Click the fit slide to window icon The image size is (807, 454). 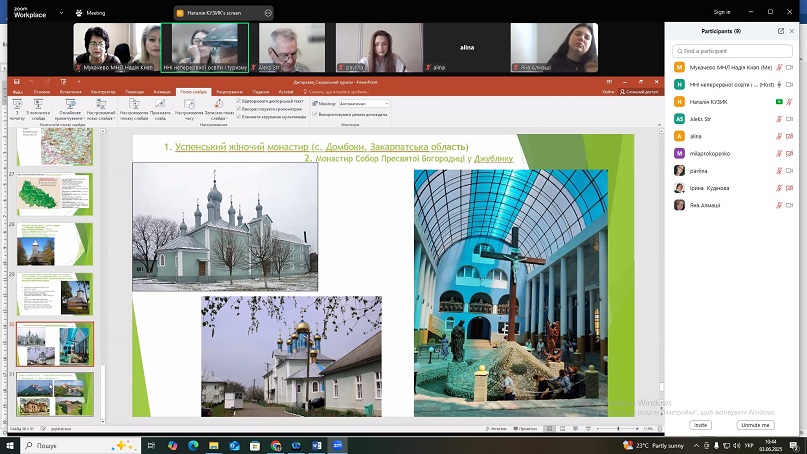pos(660,428)
